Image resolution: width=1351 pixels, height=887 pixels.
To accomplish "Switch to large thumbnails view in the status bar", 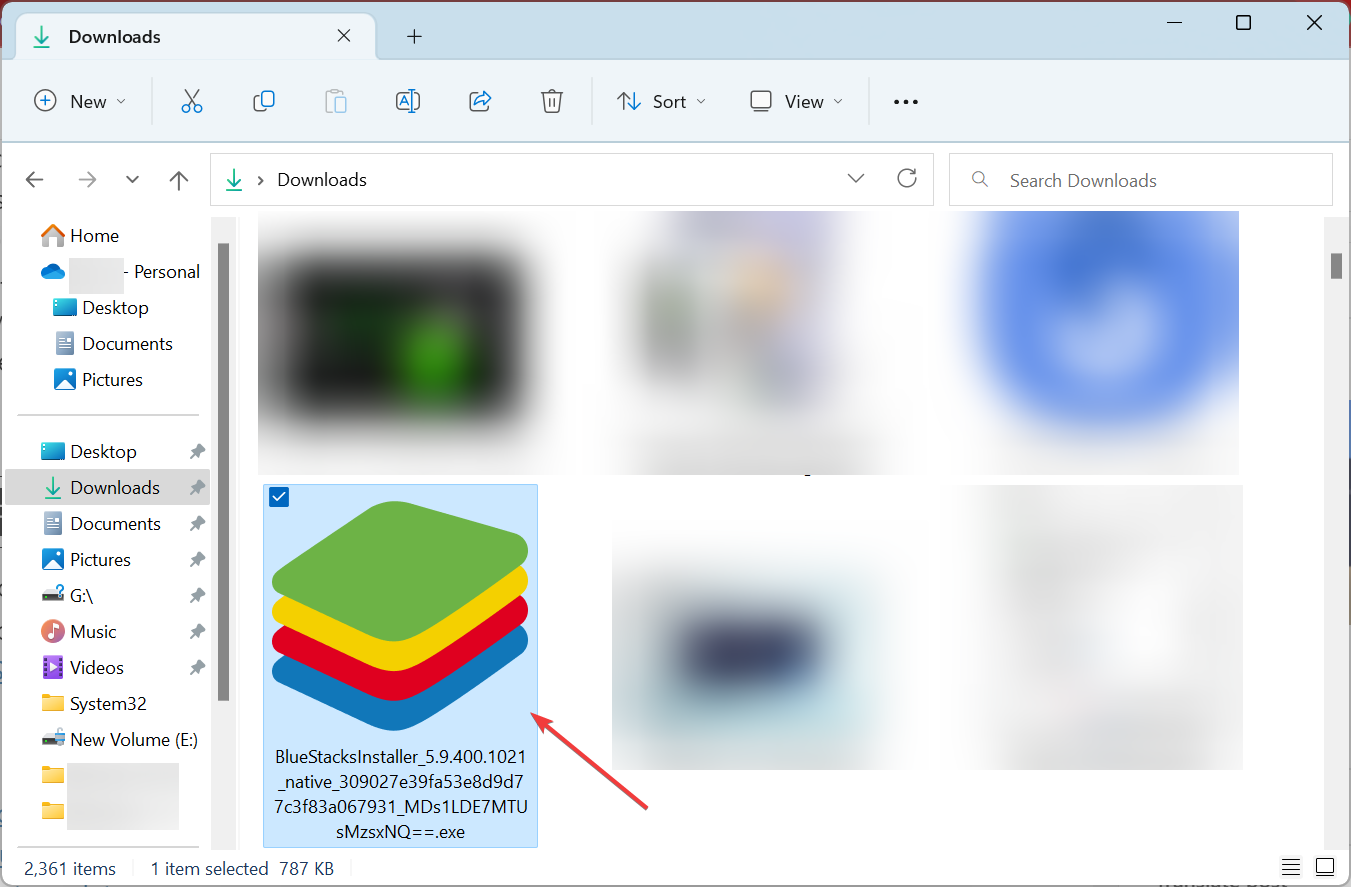I will point(1325,866).
